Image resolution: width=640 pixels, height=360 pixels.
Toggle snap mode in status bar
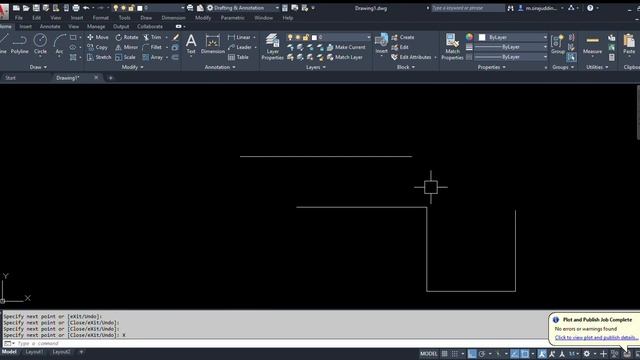click(454, 354)
